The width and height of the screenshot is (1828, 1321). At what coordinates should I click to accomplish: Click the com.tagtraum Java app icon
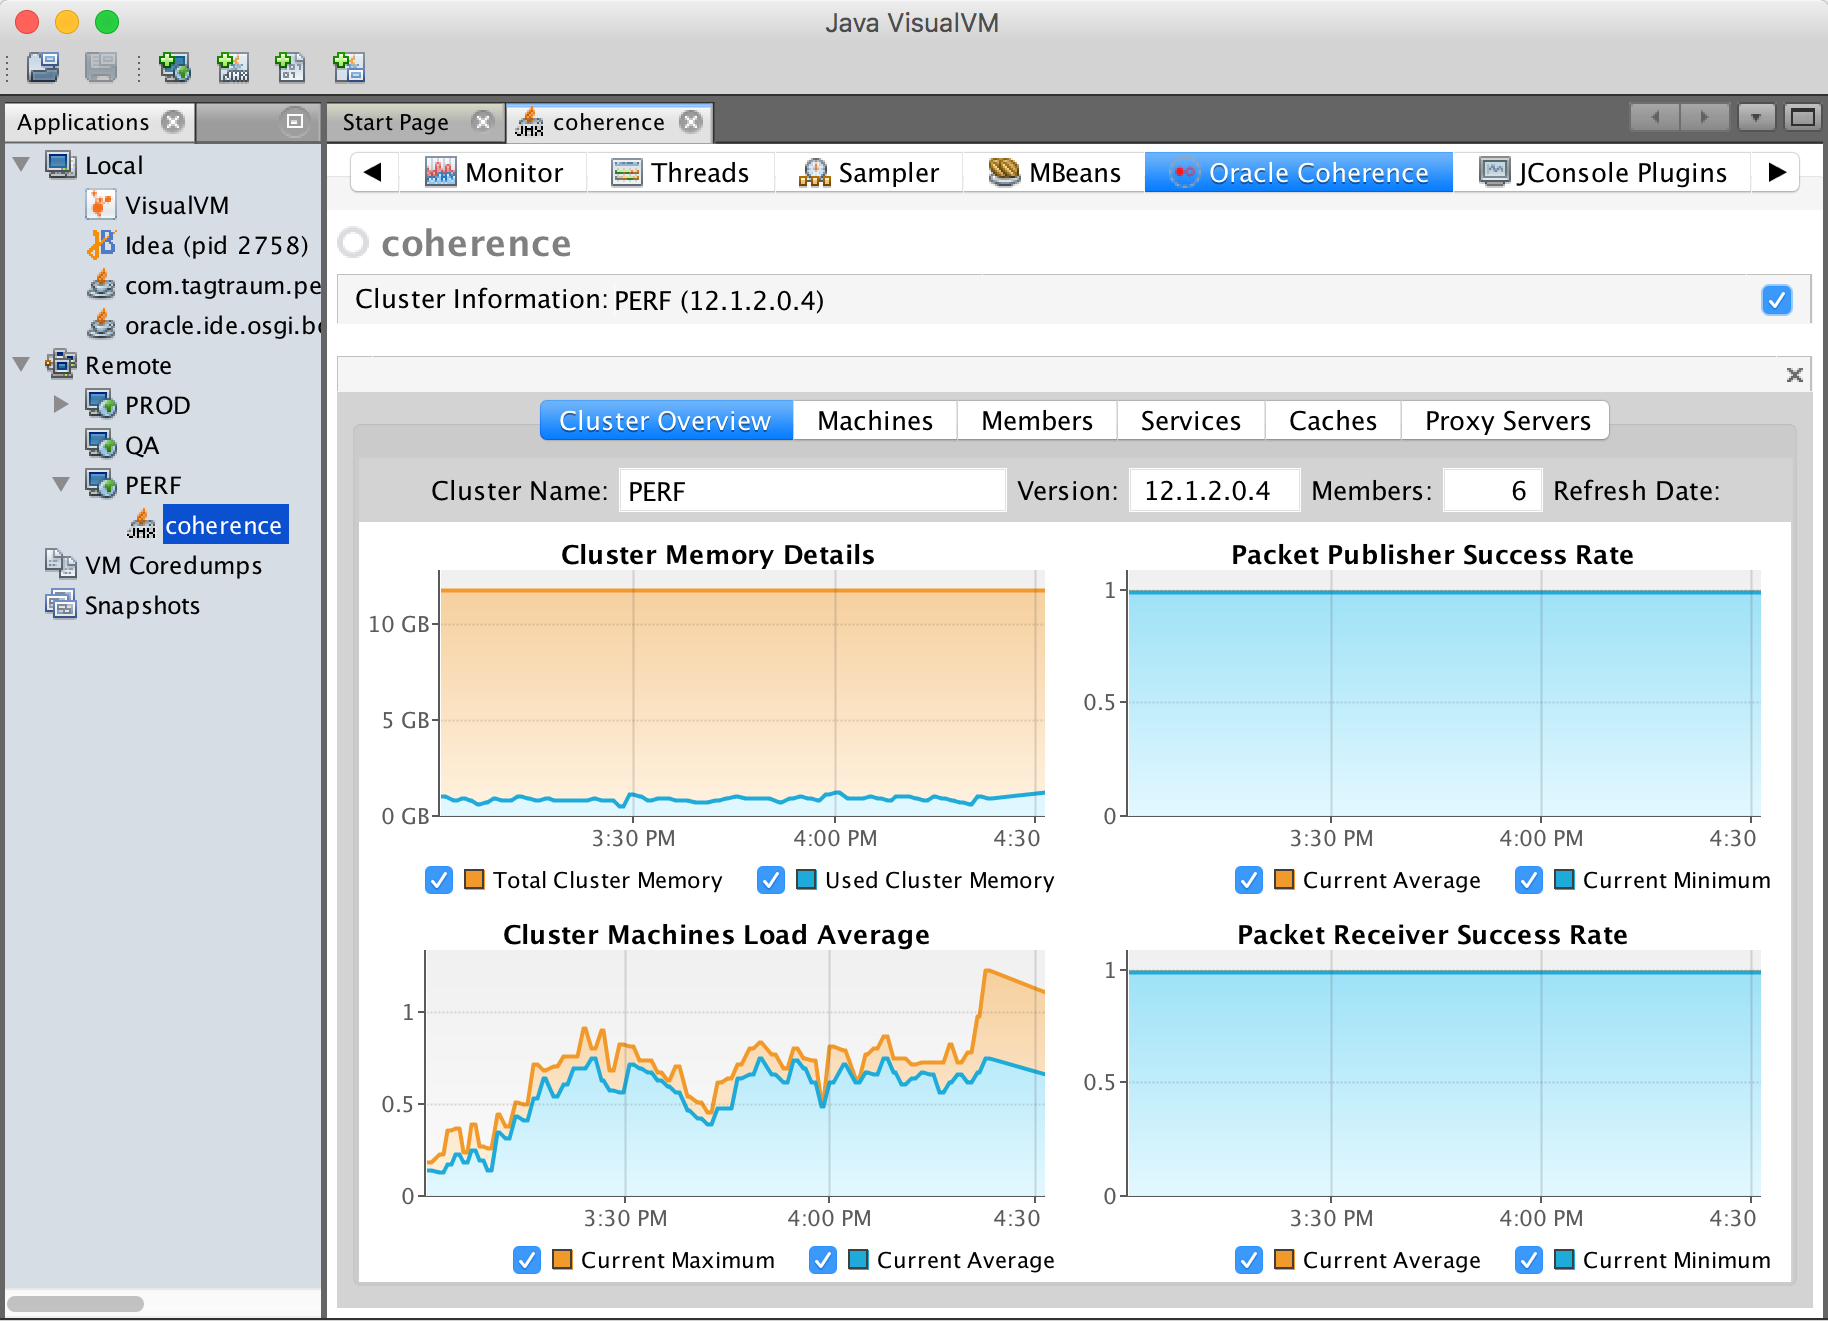tap(101, 285)
